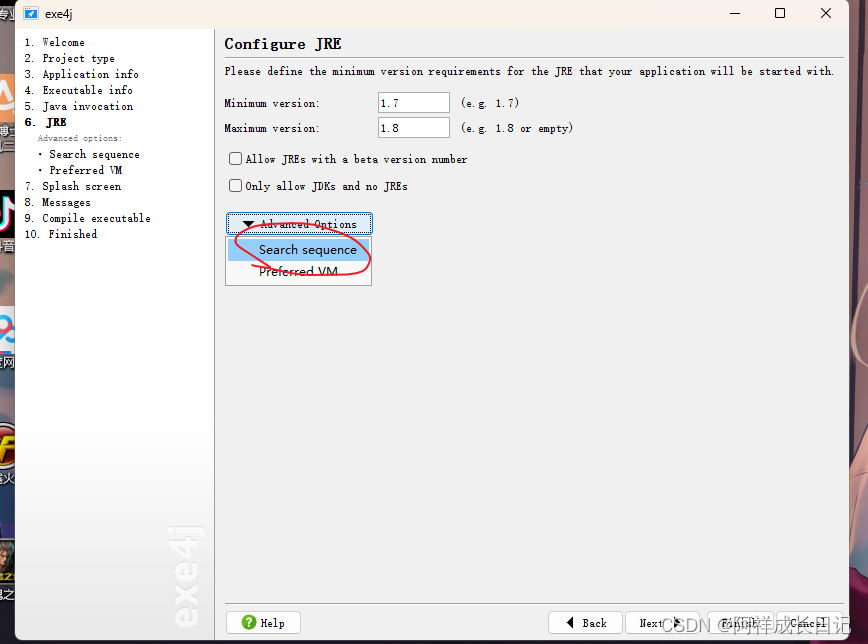Click the green Help question mark icon
This screenshot has width=868, height=644.
tap(249, 622)
